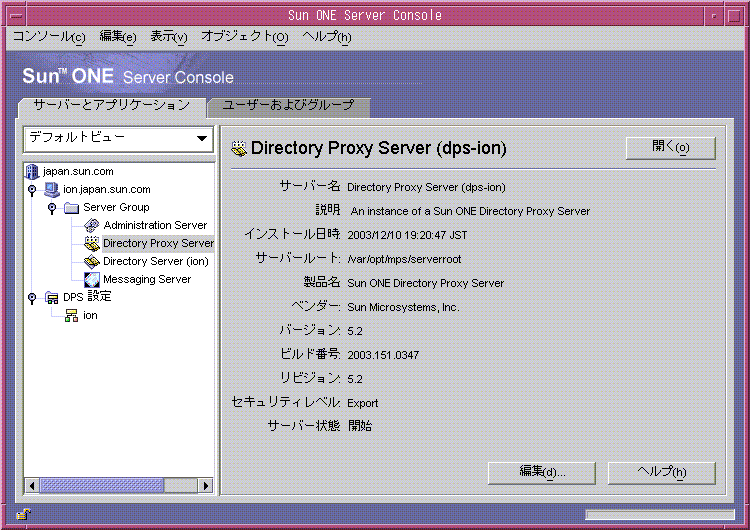Click the Administration Server icon
Image resolution: width=750 pixels, height=530 pixels.
click(x=91, y=225)
